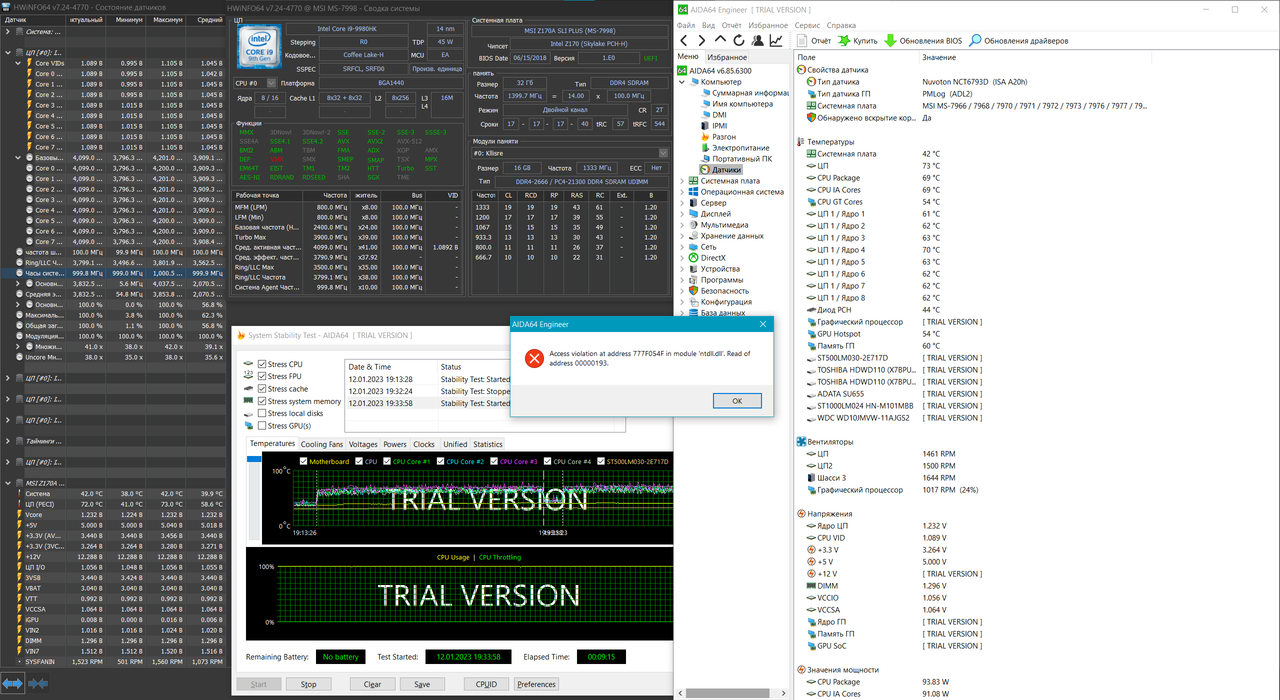The image size is (1280, 700).
Task: Uncheck Stress CPU checkbox
Action: pos(262,363)
